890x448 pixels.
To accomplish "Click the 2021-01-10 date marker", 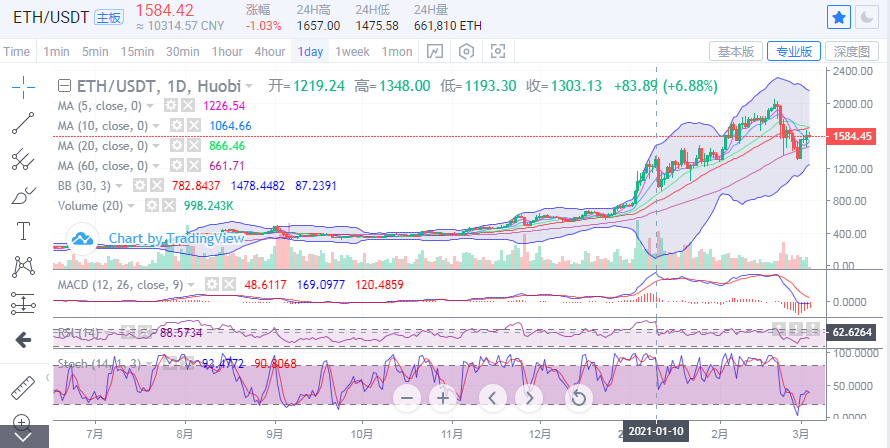I will [656, 431].
